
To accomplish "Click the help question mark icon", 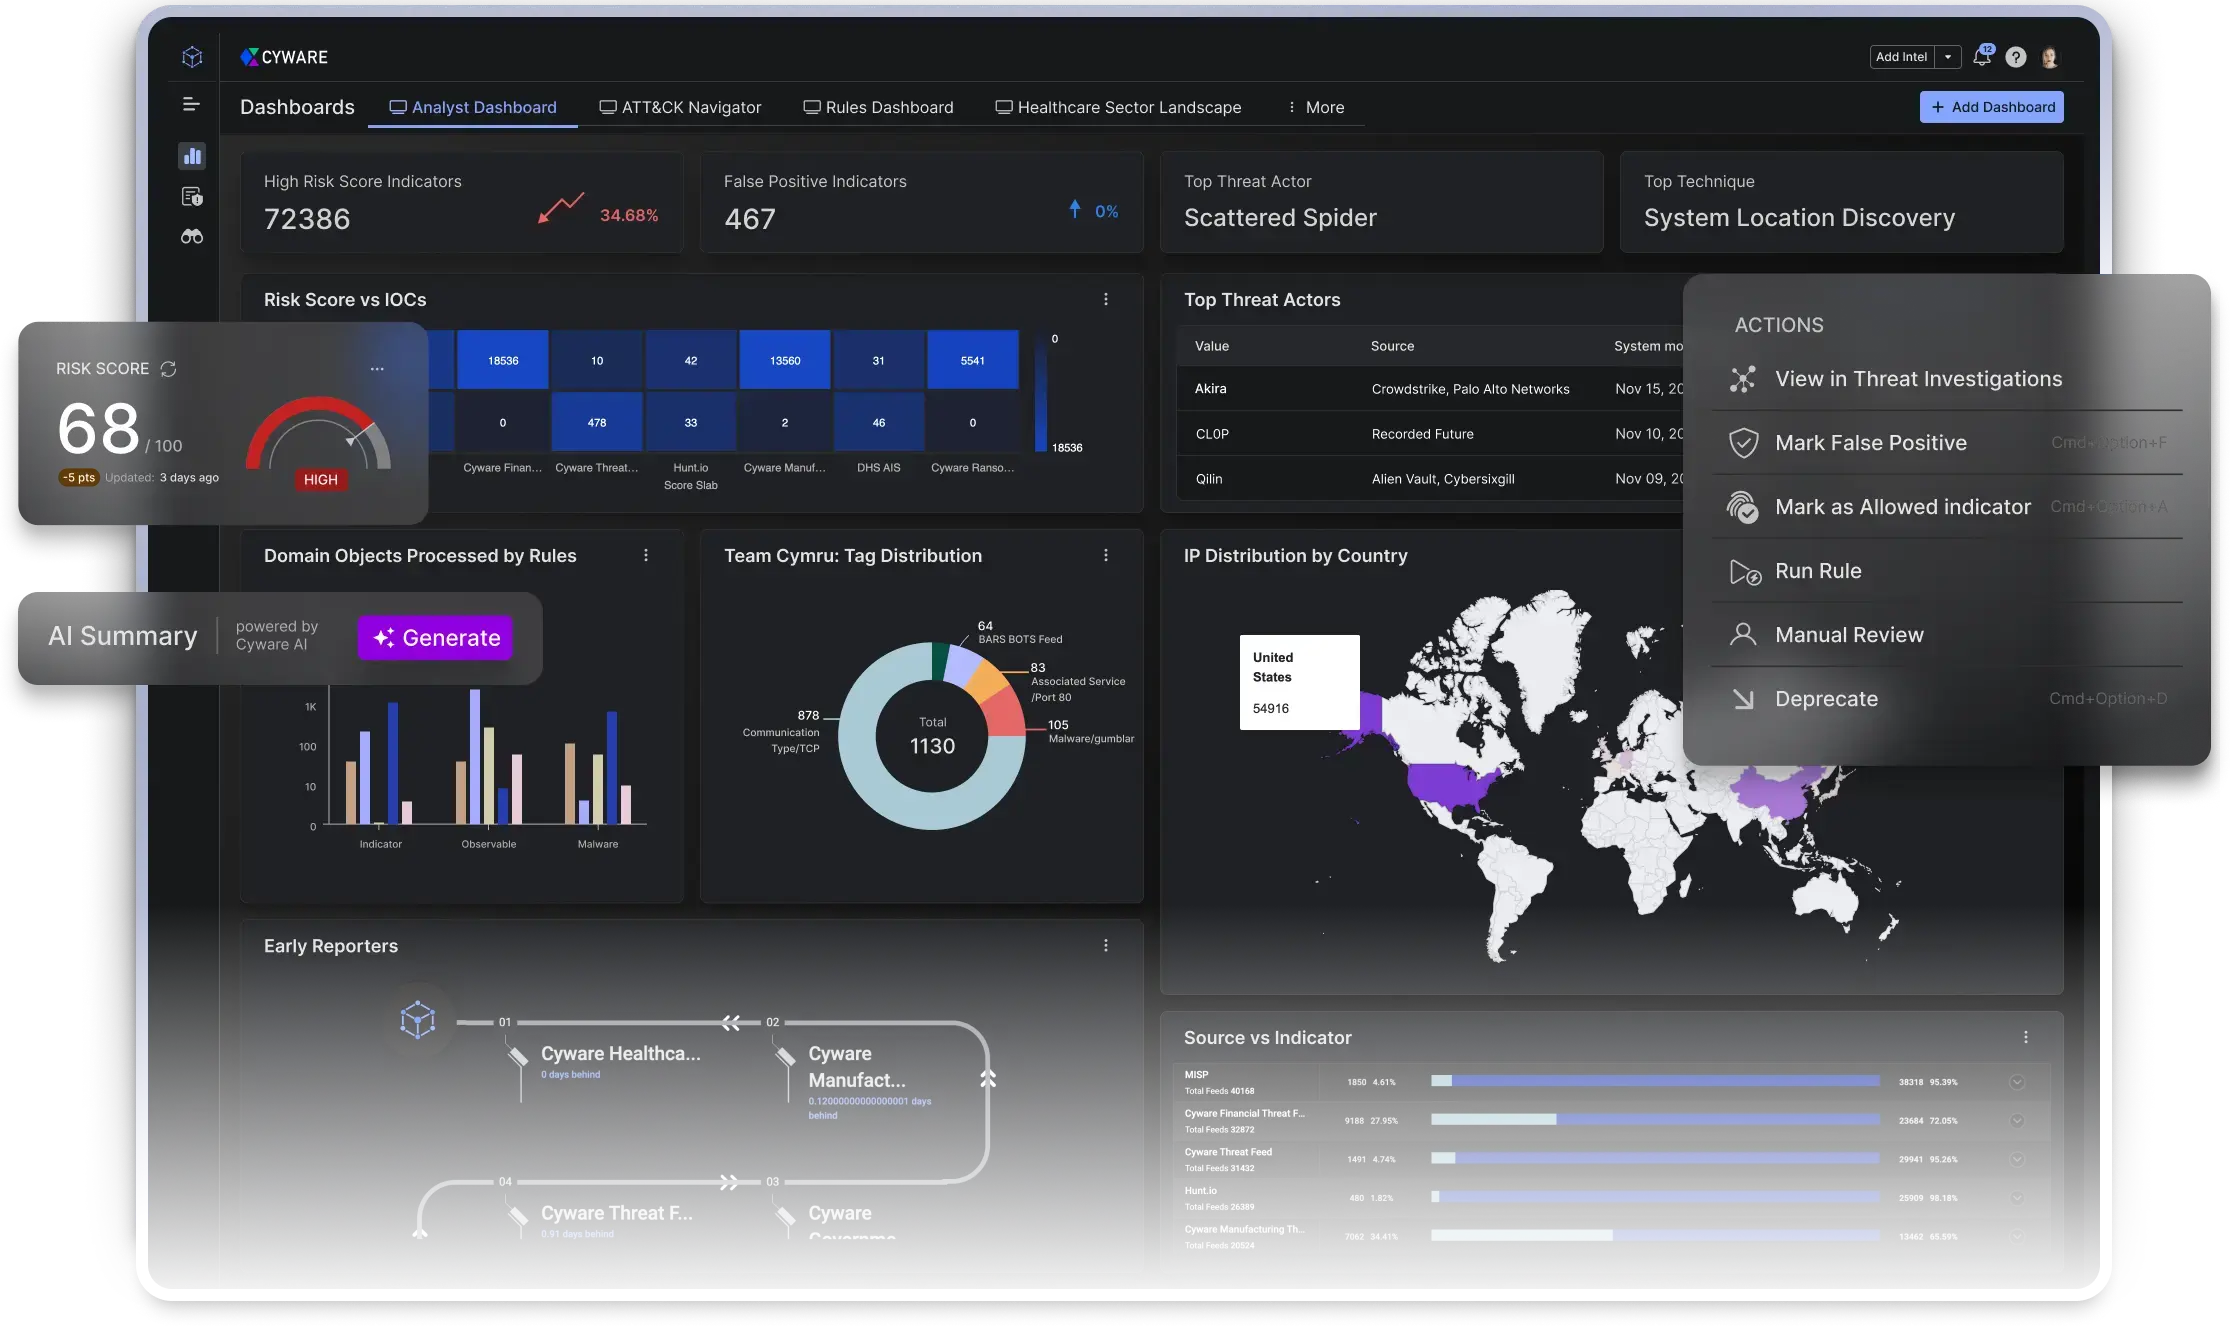I will (x=2016, y=57).
